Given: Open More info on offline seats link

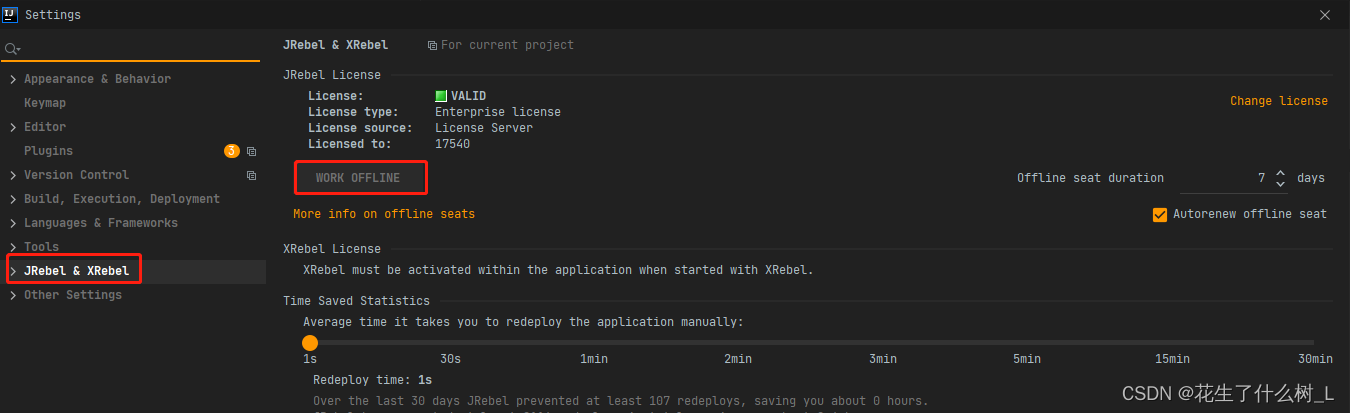Looking at the screenshot, I should pyautogui.click(x=384, y=214).
